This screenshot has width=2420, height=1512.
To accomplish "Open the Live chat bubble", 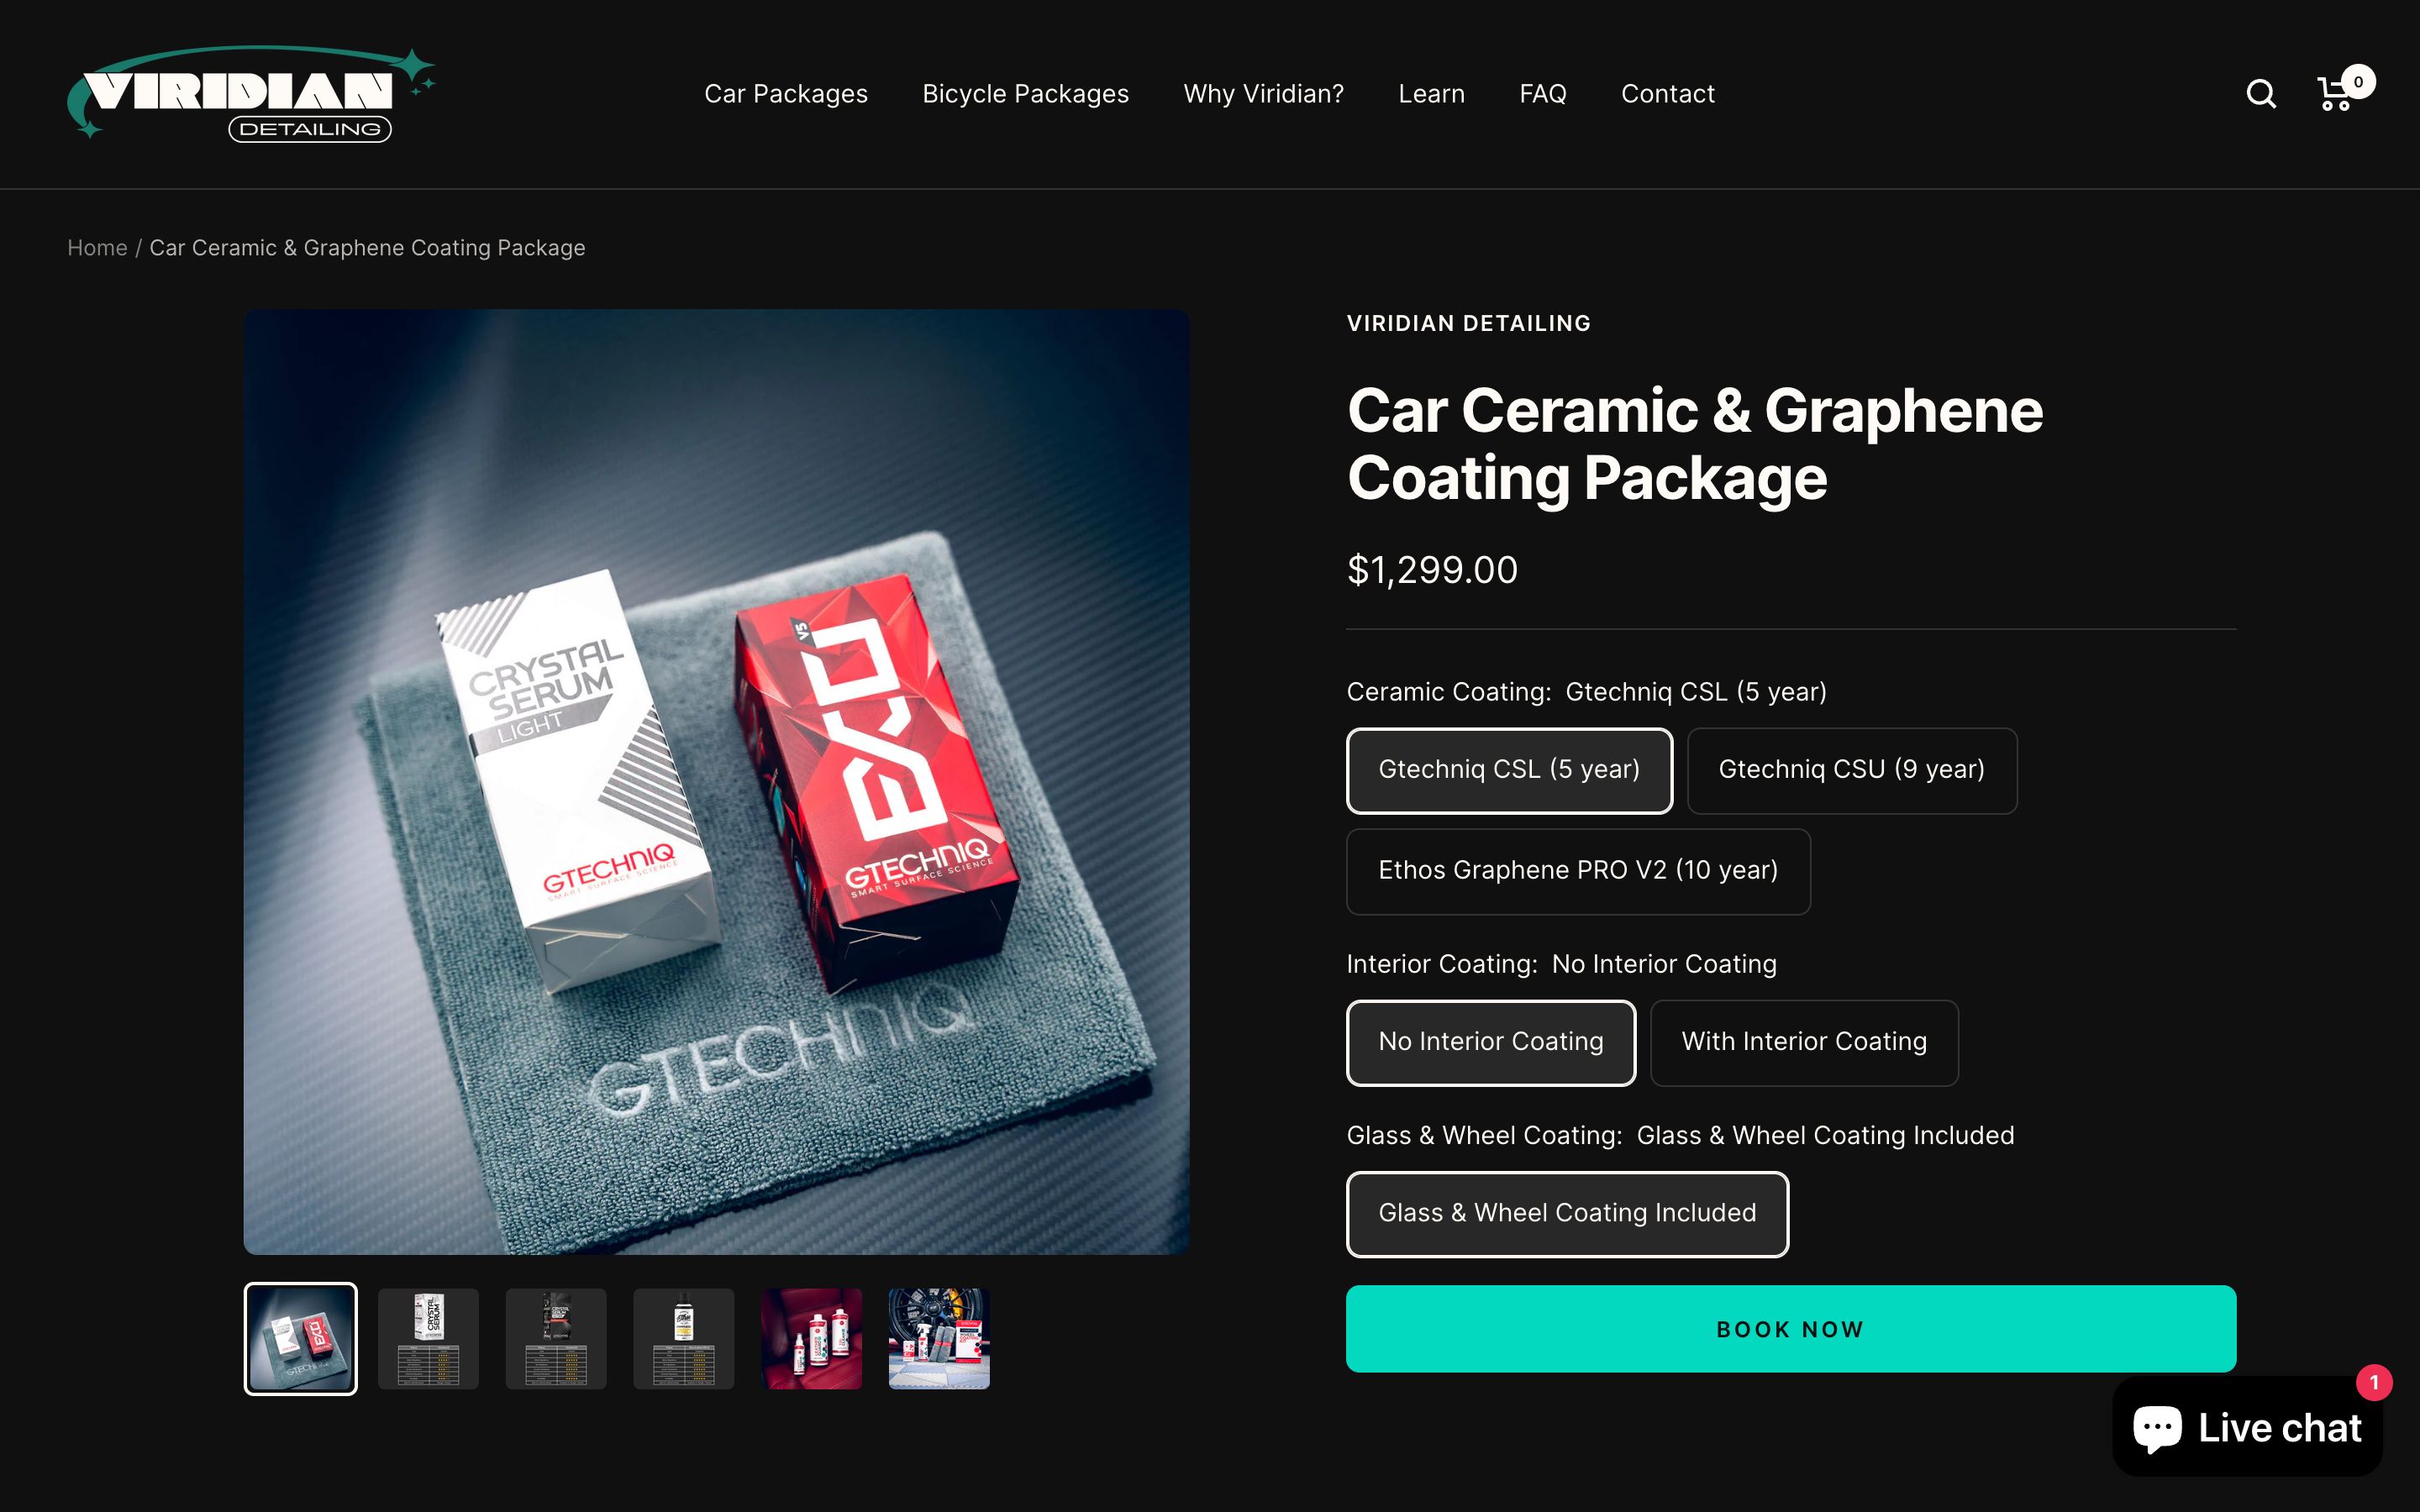I will tap(2247, 1427).
